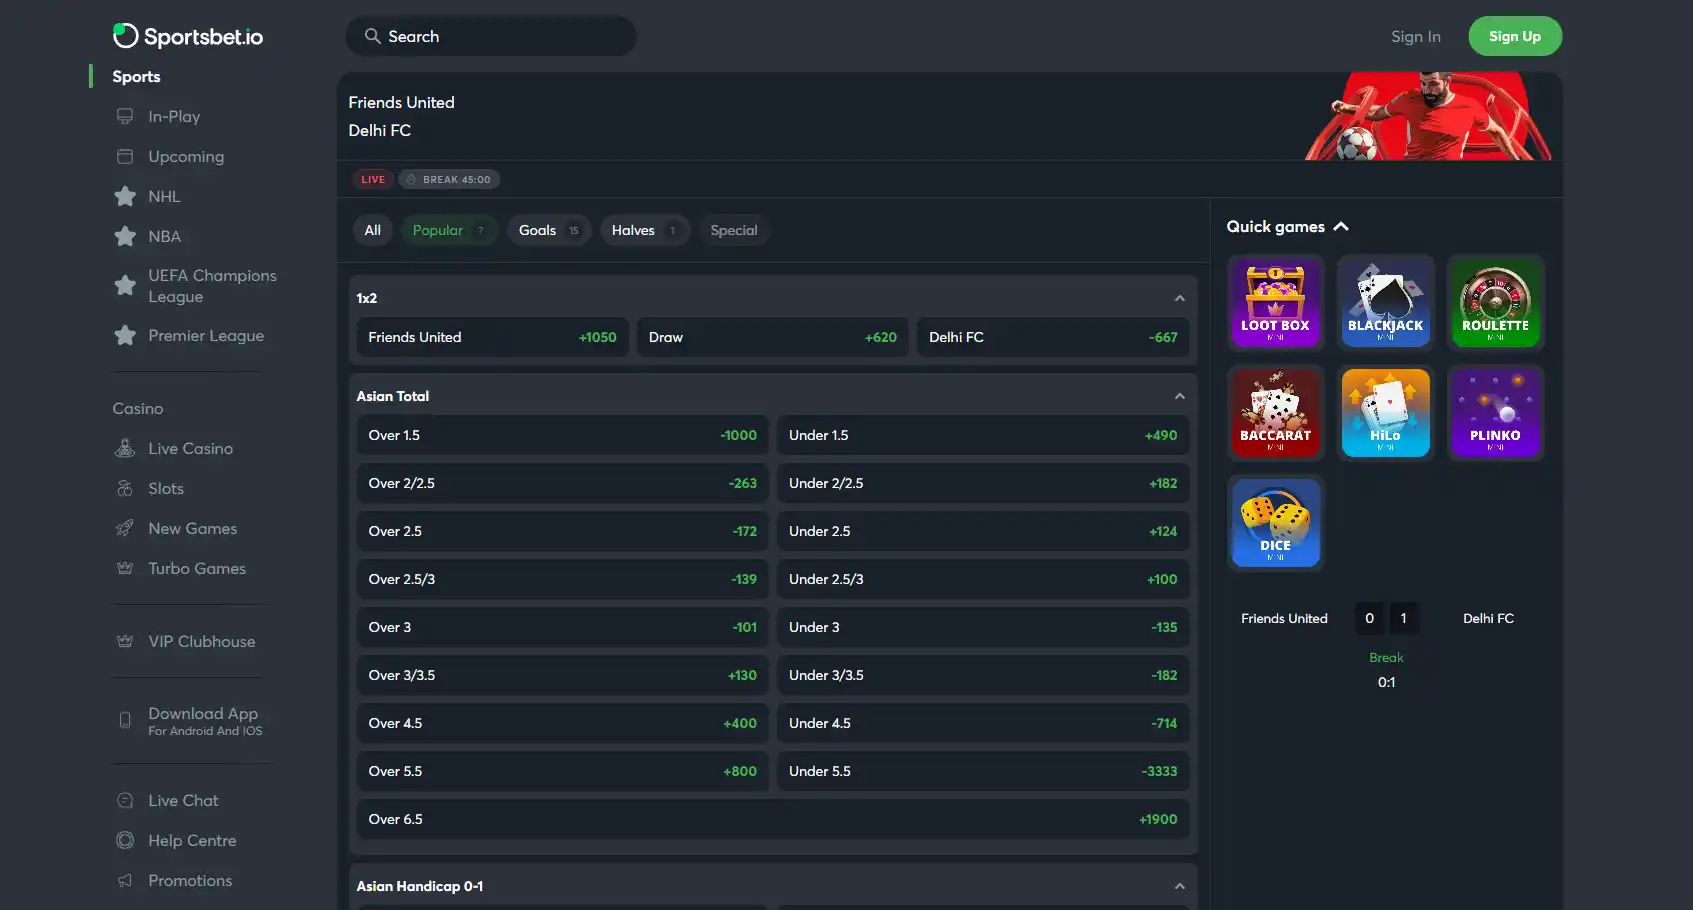1693x910 pixels.
Task: Collapse the 1x2 market panel
Action: click(x=1179, y=298)
